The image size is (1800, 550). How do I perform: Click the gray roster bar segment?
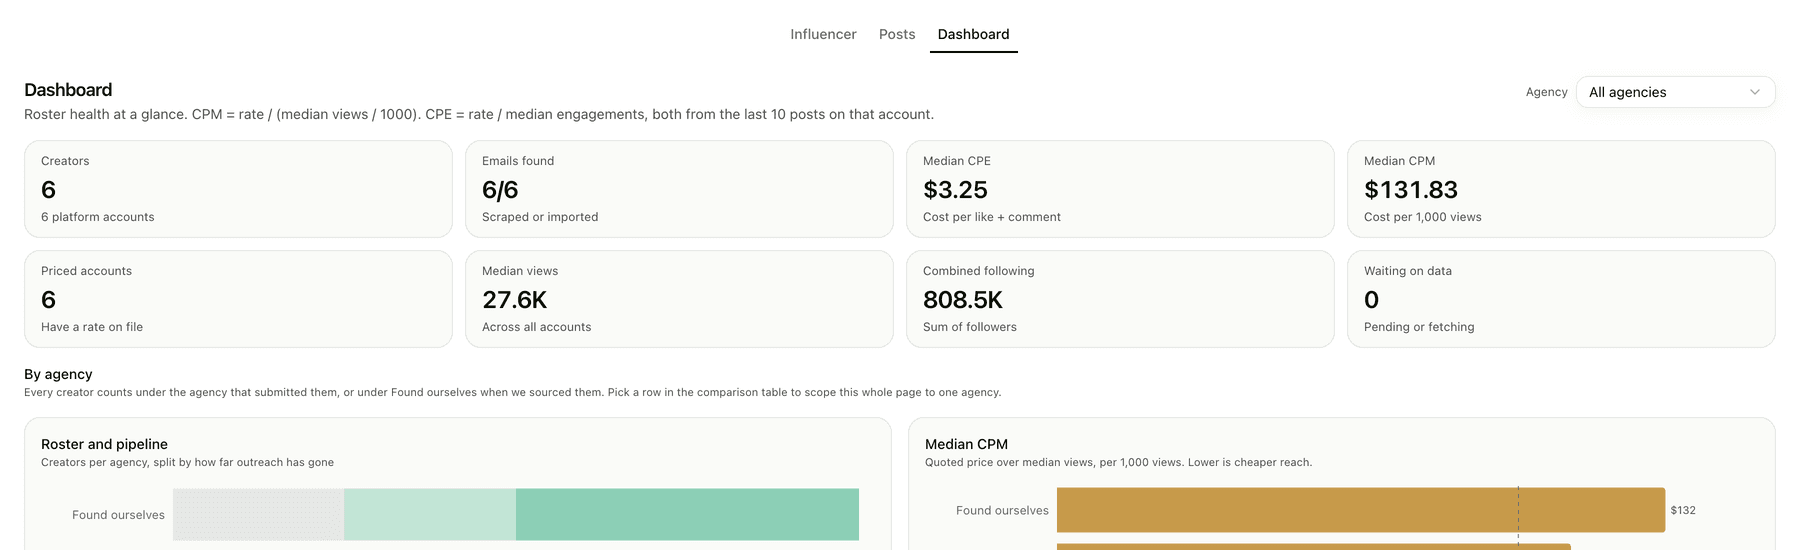pos(258,514)
